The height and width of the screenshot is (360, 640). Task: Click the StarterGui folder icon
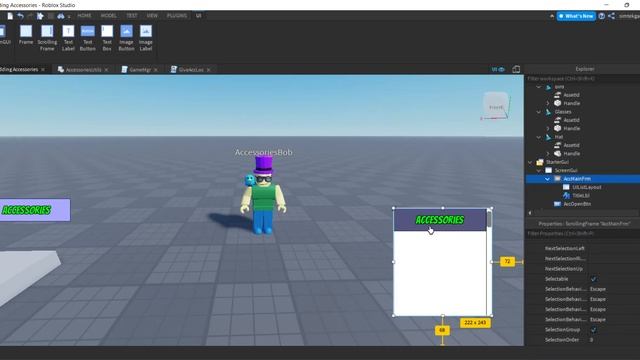[x=540, y=162]
